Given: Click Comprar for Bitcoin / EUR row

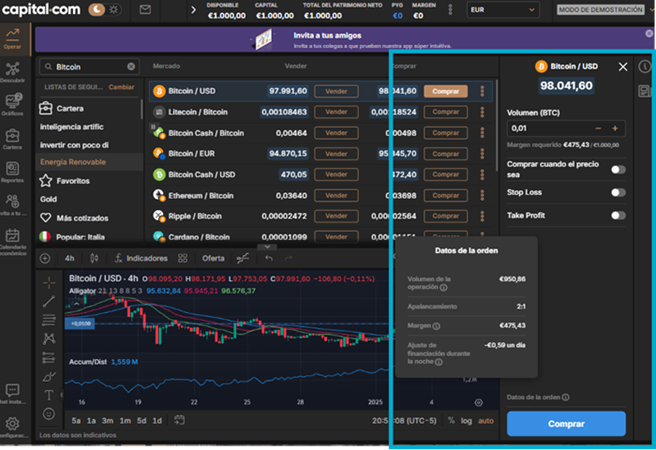Looking at the screenshot, I should 446,153.
